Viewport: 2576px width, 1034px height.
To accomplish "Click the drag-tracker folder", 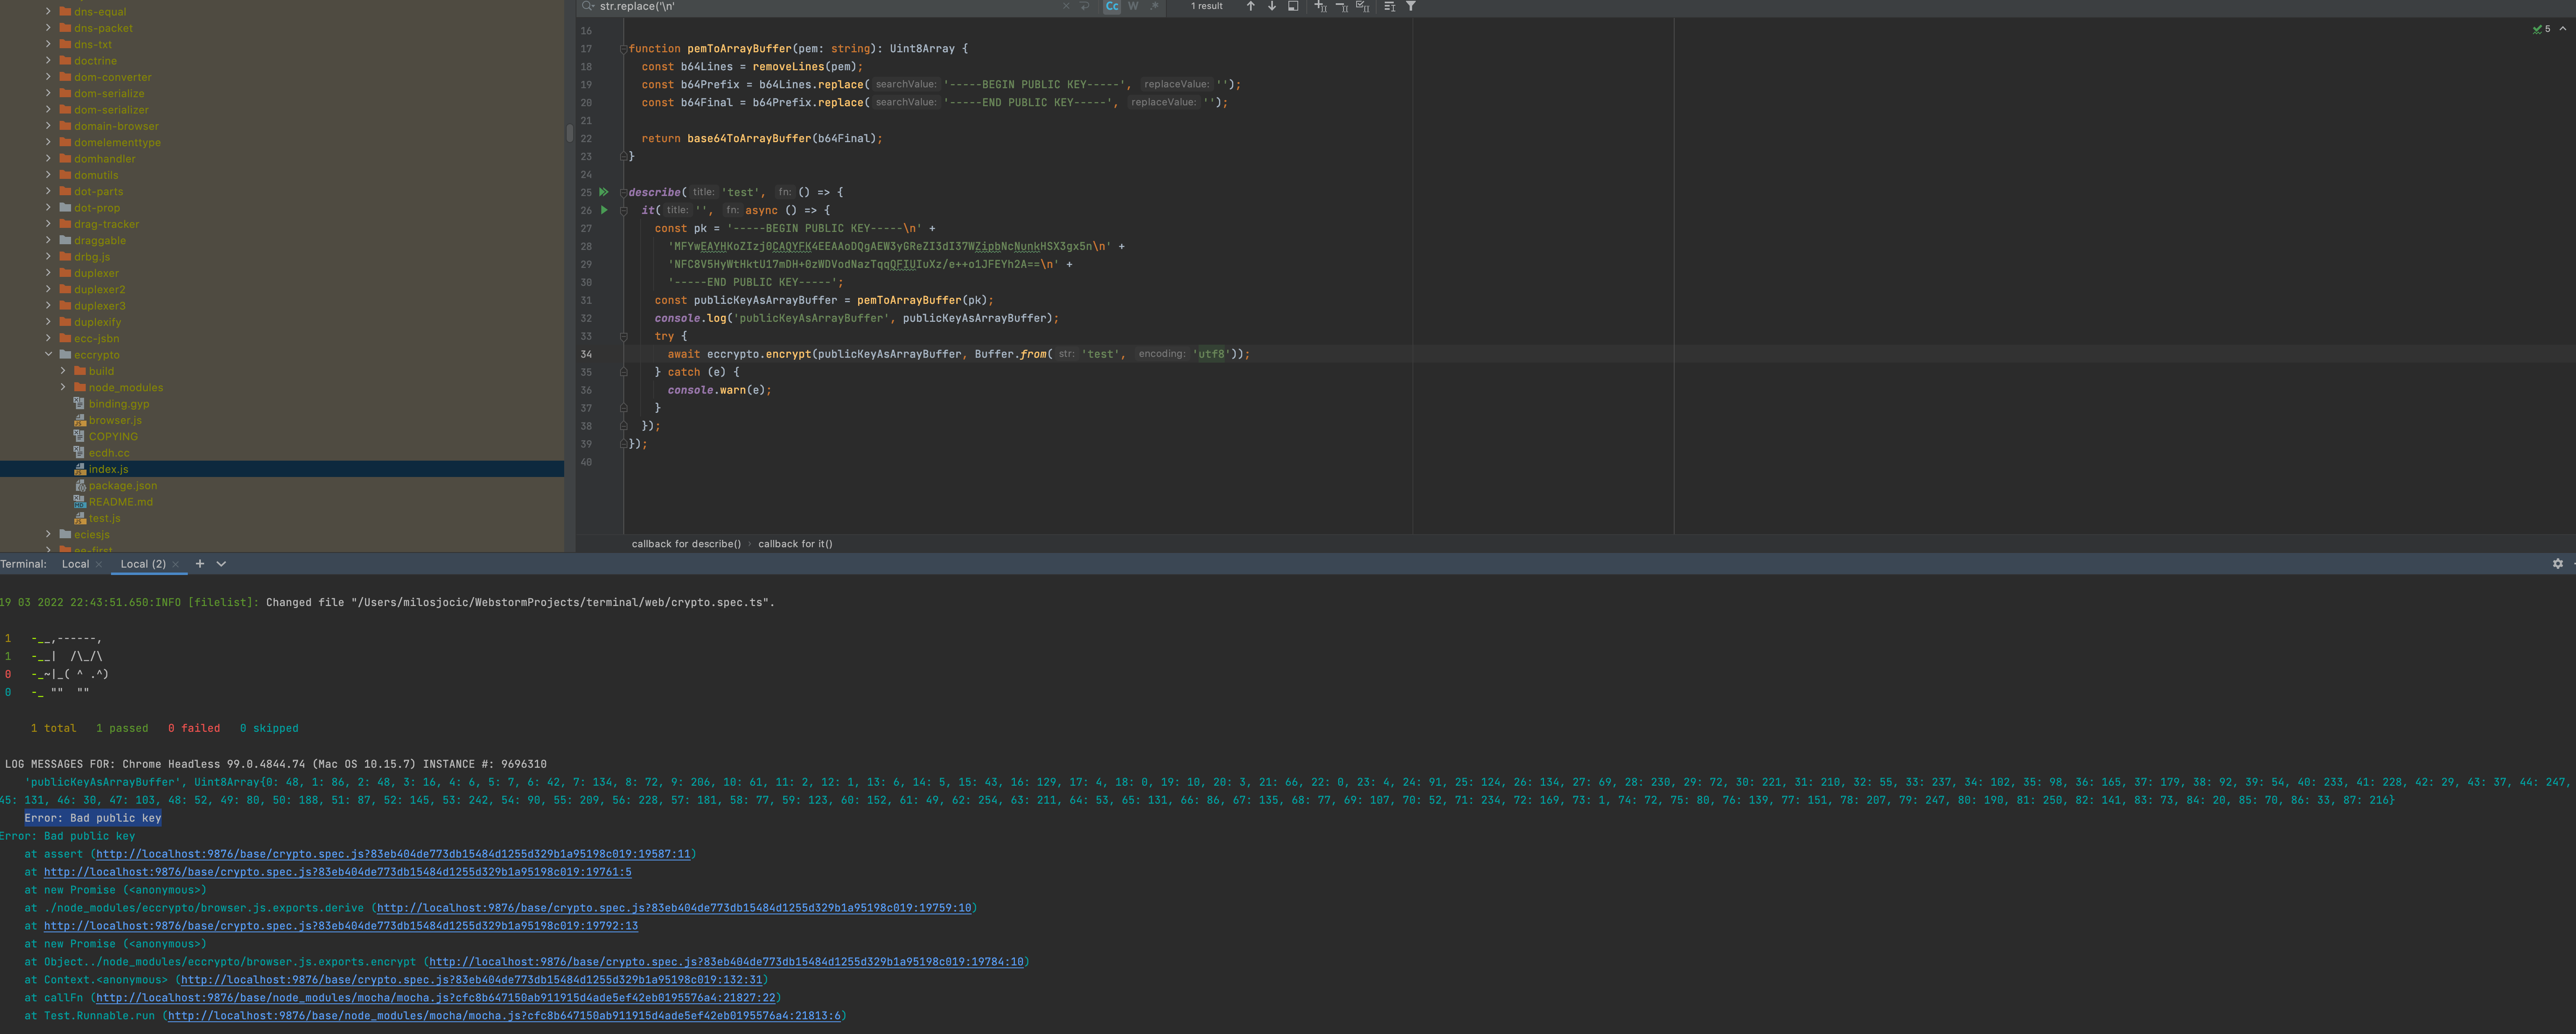I will [106, 224].
